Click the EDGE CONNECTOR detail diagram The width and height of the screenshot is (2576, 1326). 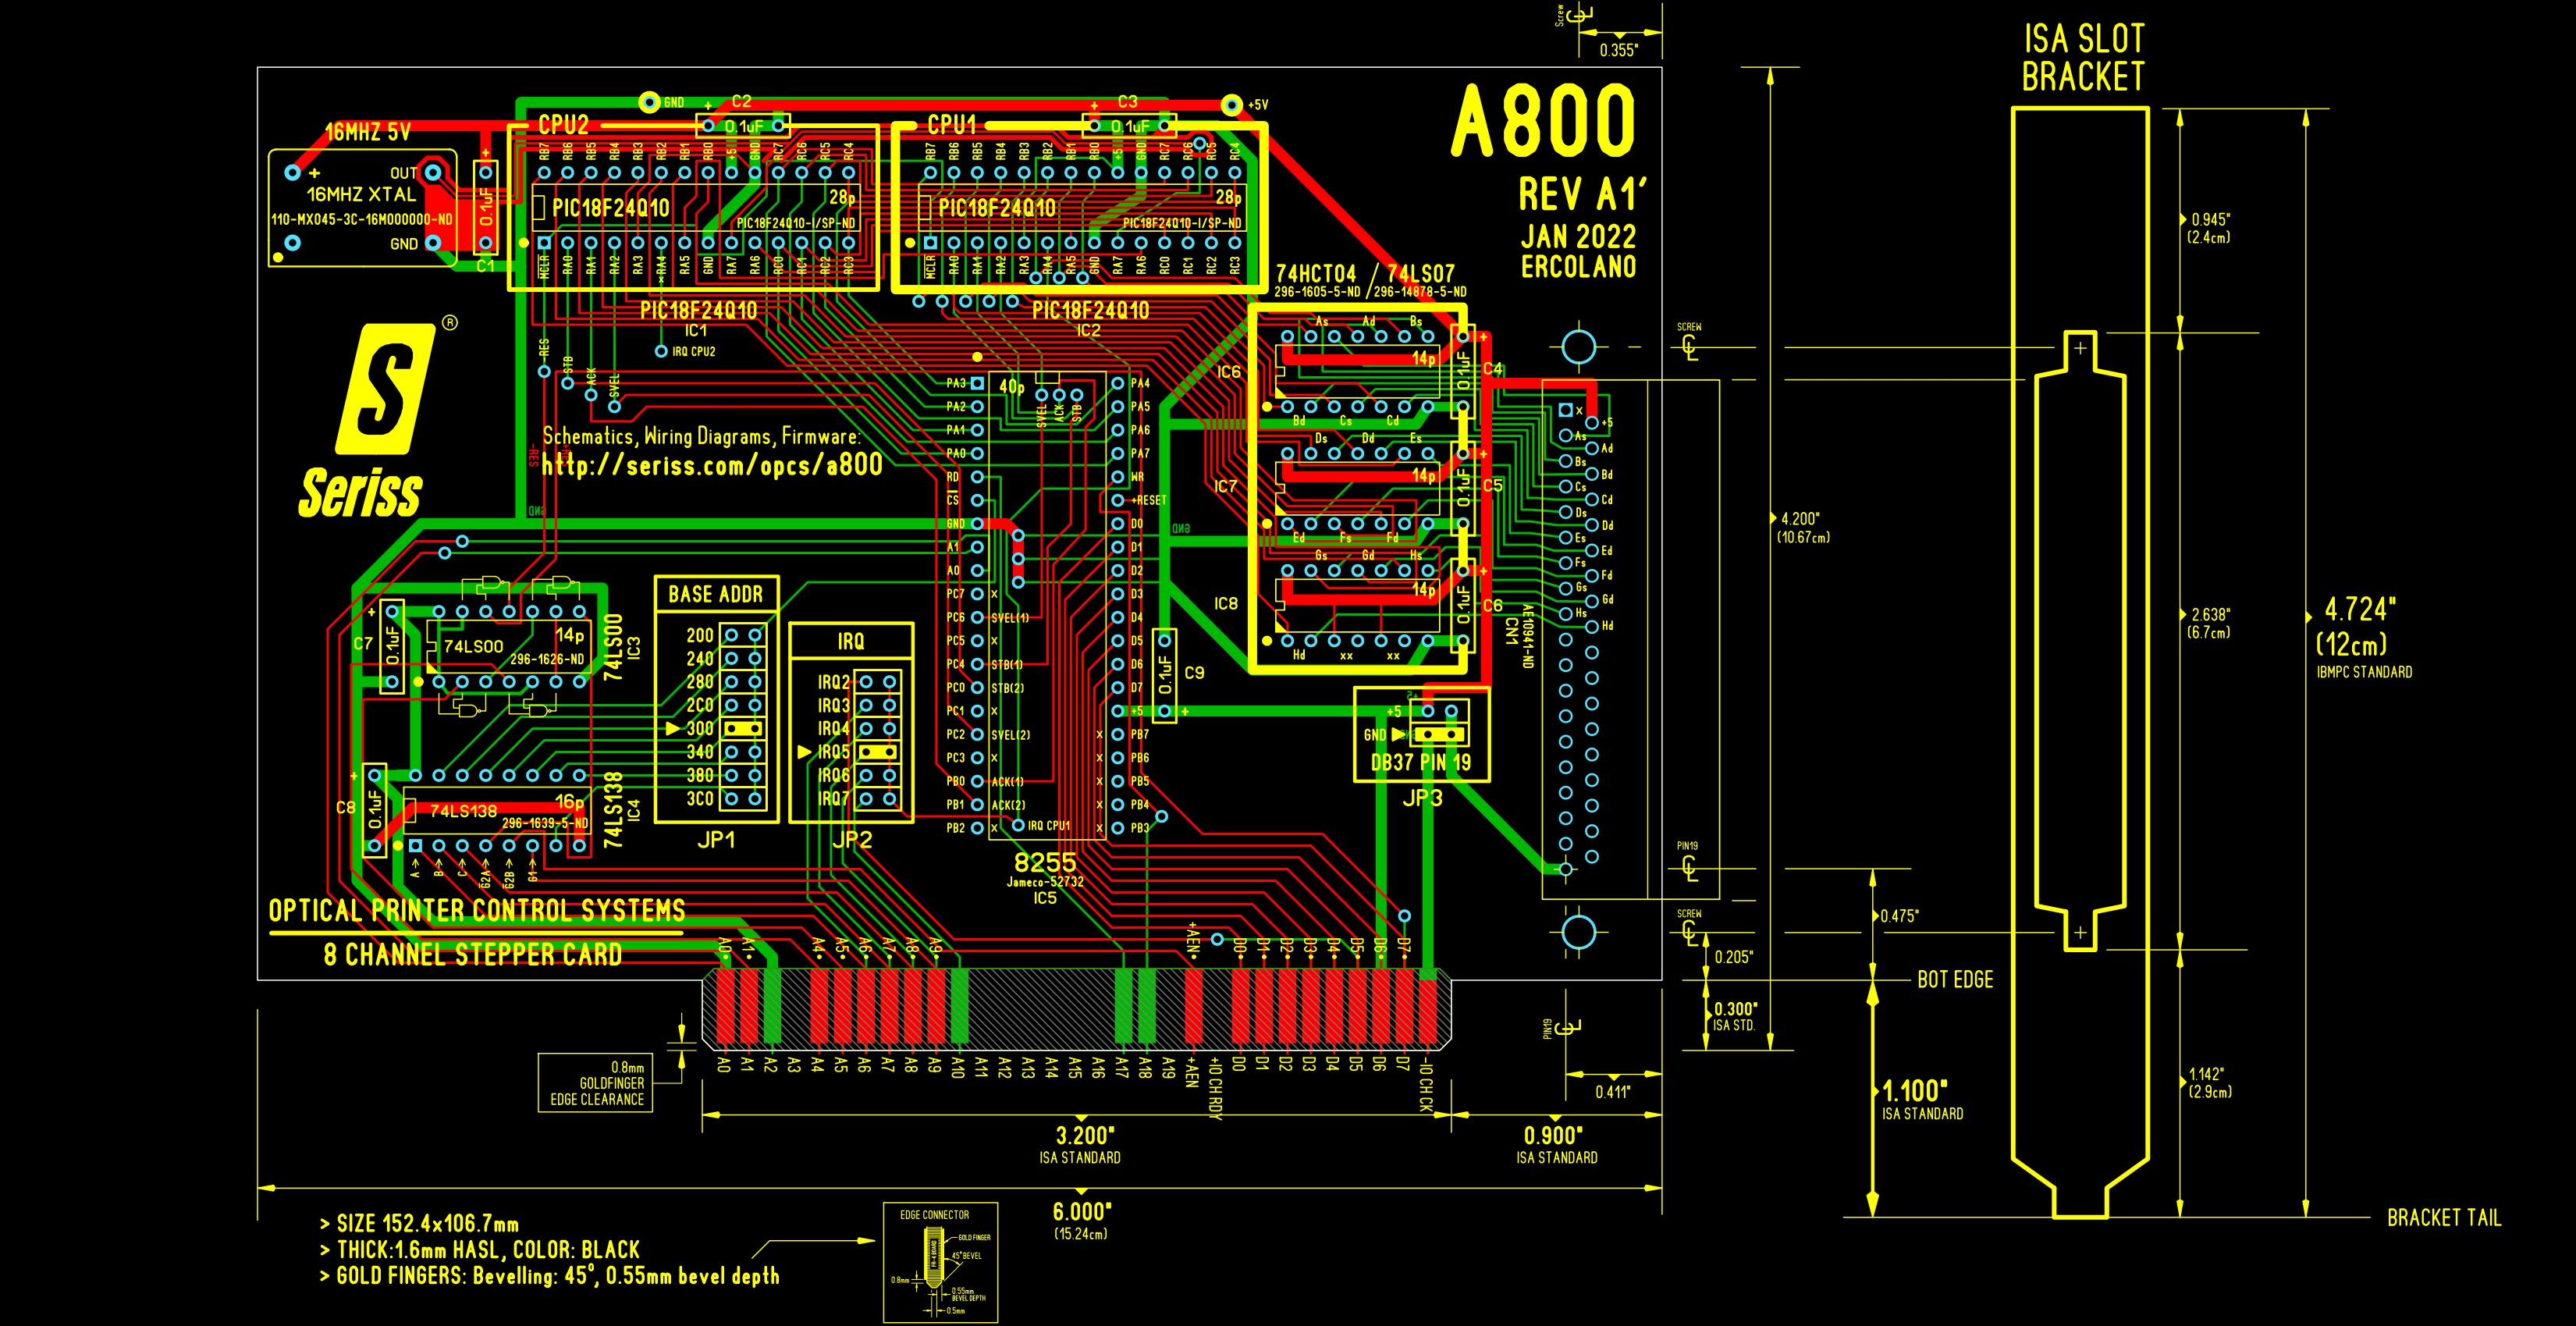940,1262
